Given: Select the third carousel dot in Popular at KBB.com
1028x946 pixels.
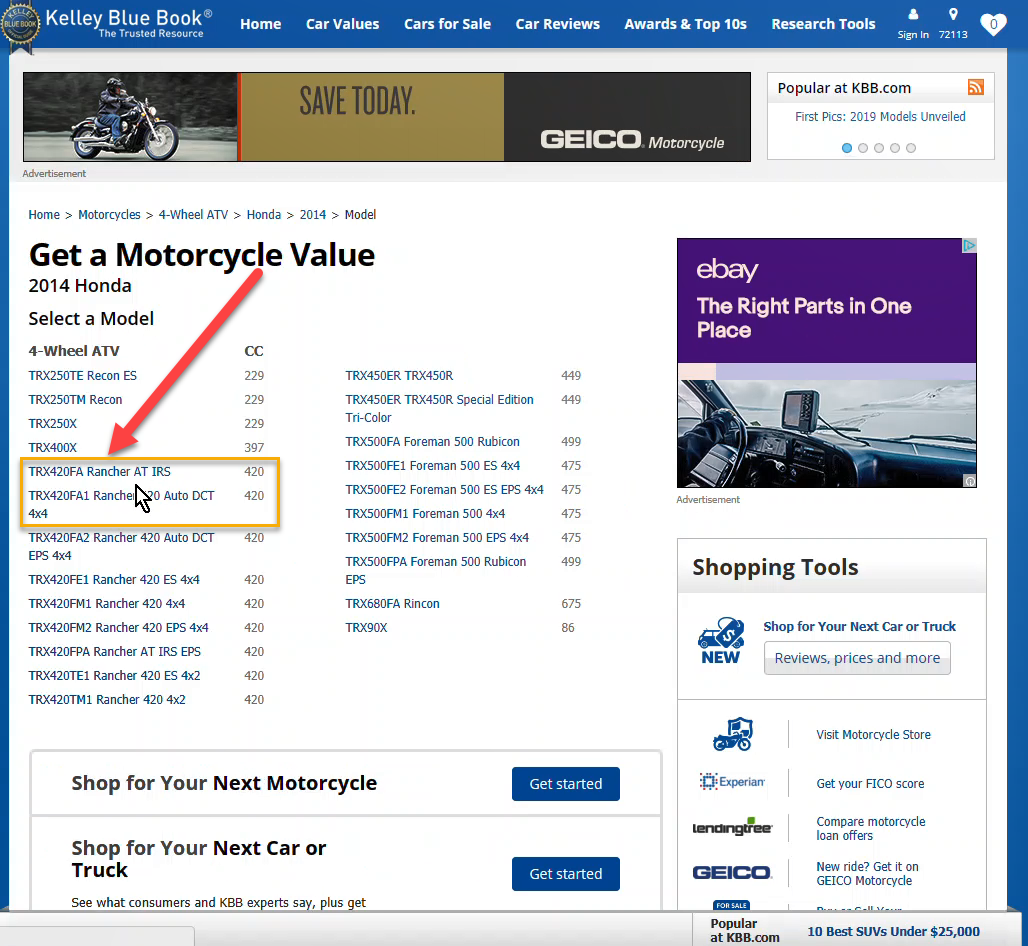Looking at the screenshot, I should point(879,148).
